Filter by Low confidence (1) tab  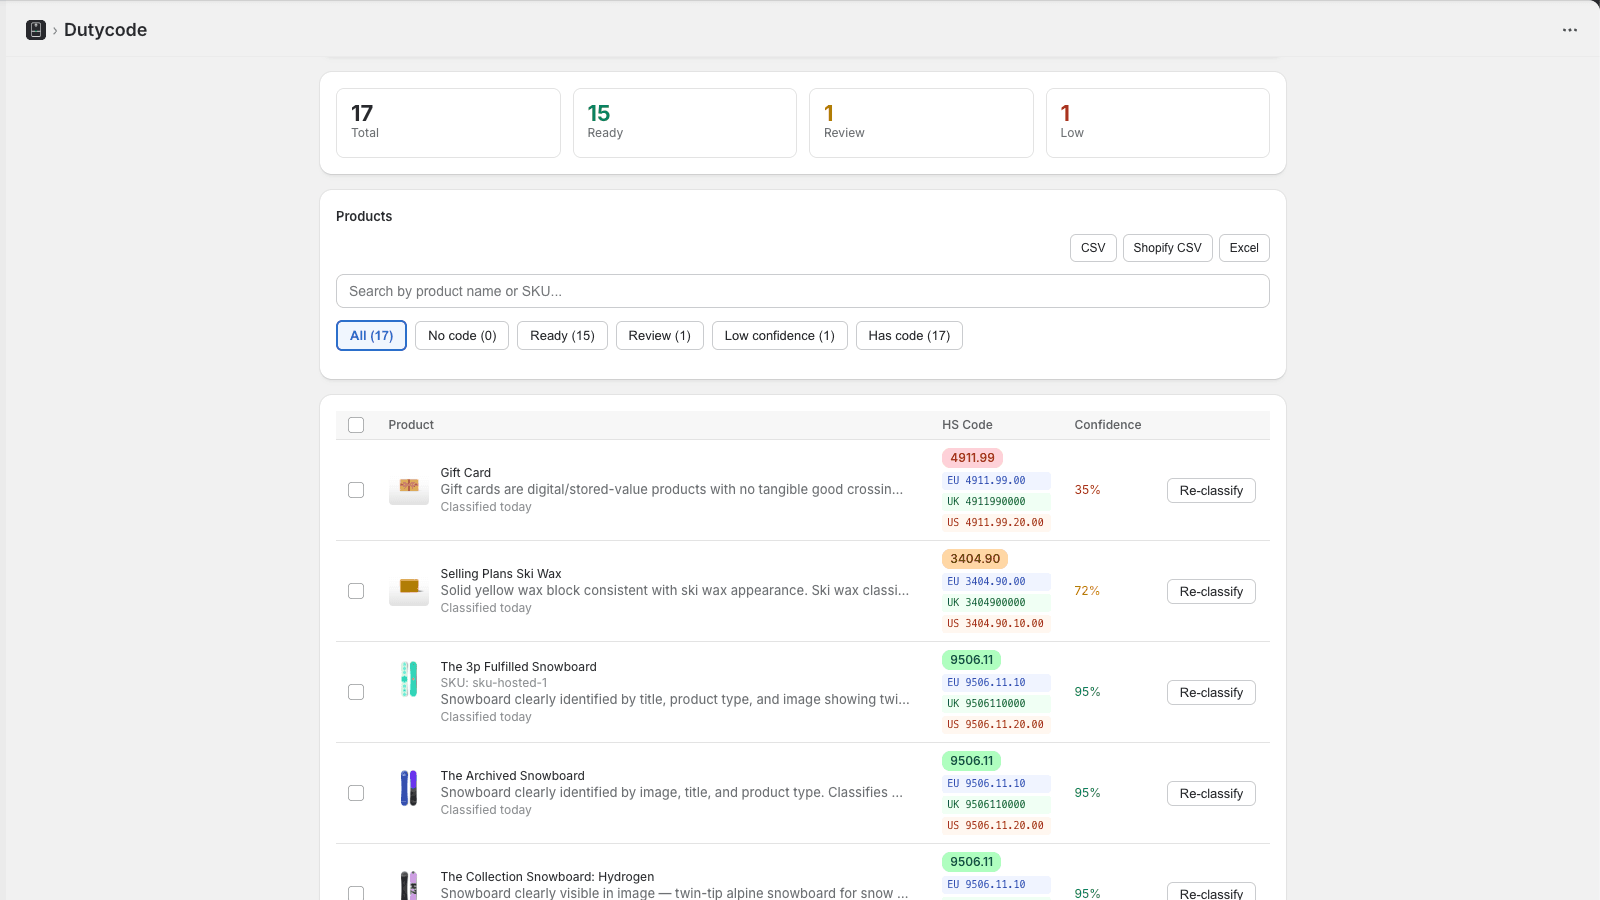click(780, 336)
